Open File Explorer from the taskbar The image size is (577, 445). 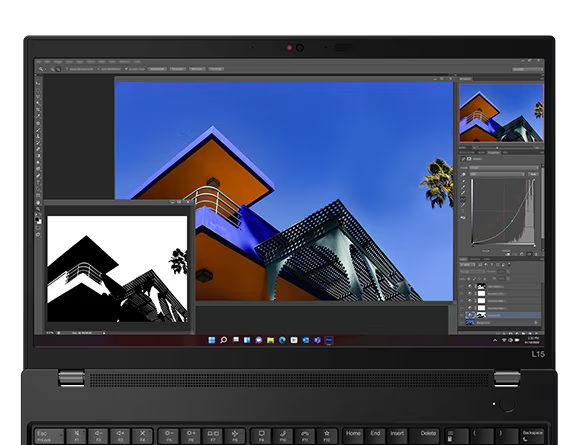coord(270,340)
